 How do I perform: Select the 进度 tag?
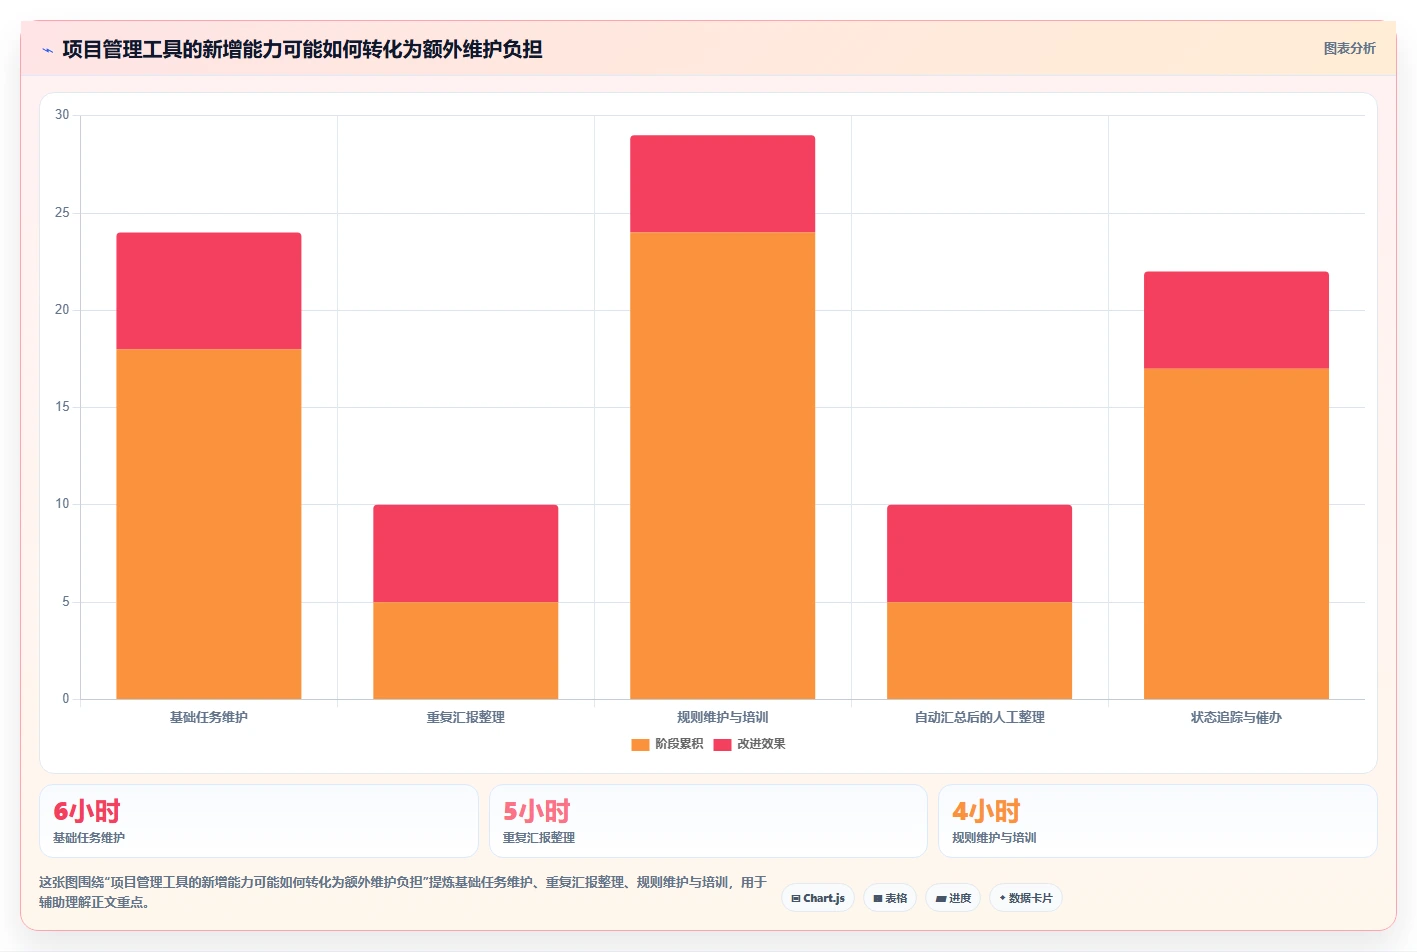pyautogui.click(x=953, y=898)
